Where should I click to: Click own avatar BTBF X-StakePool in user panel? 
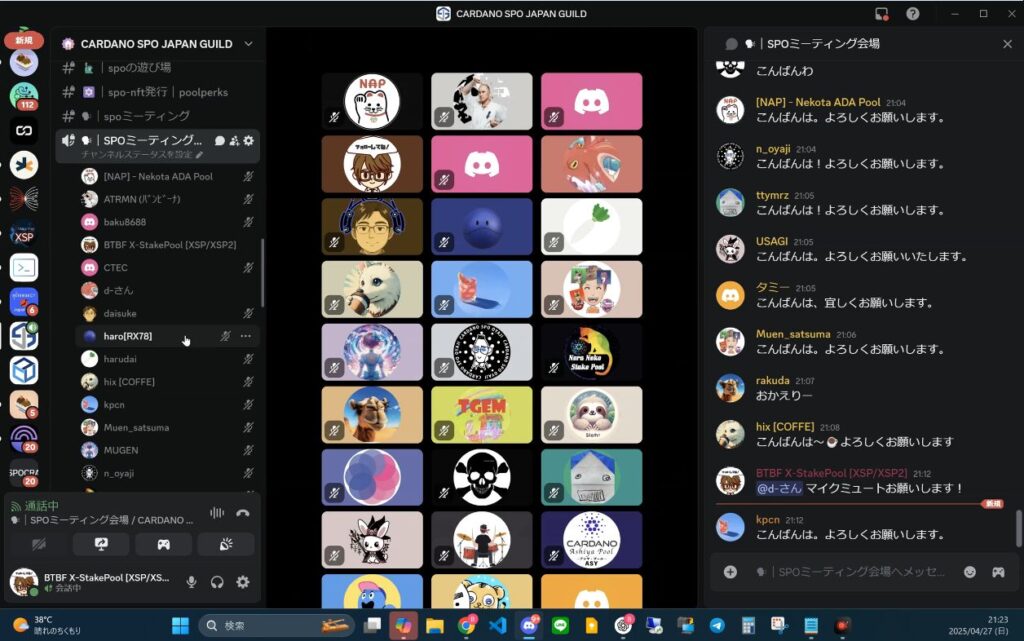pos(24,582)
